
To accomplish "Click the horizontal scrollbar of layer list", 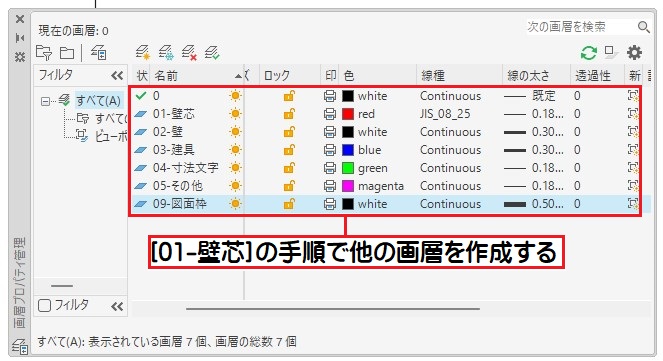I will click(x=333, y=309).
